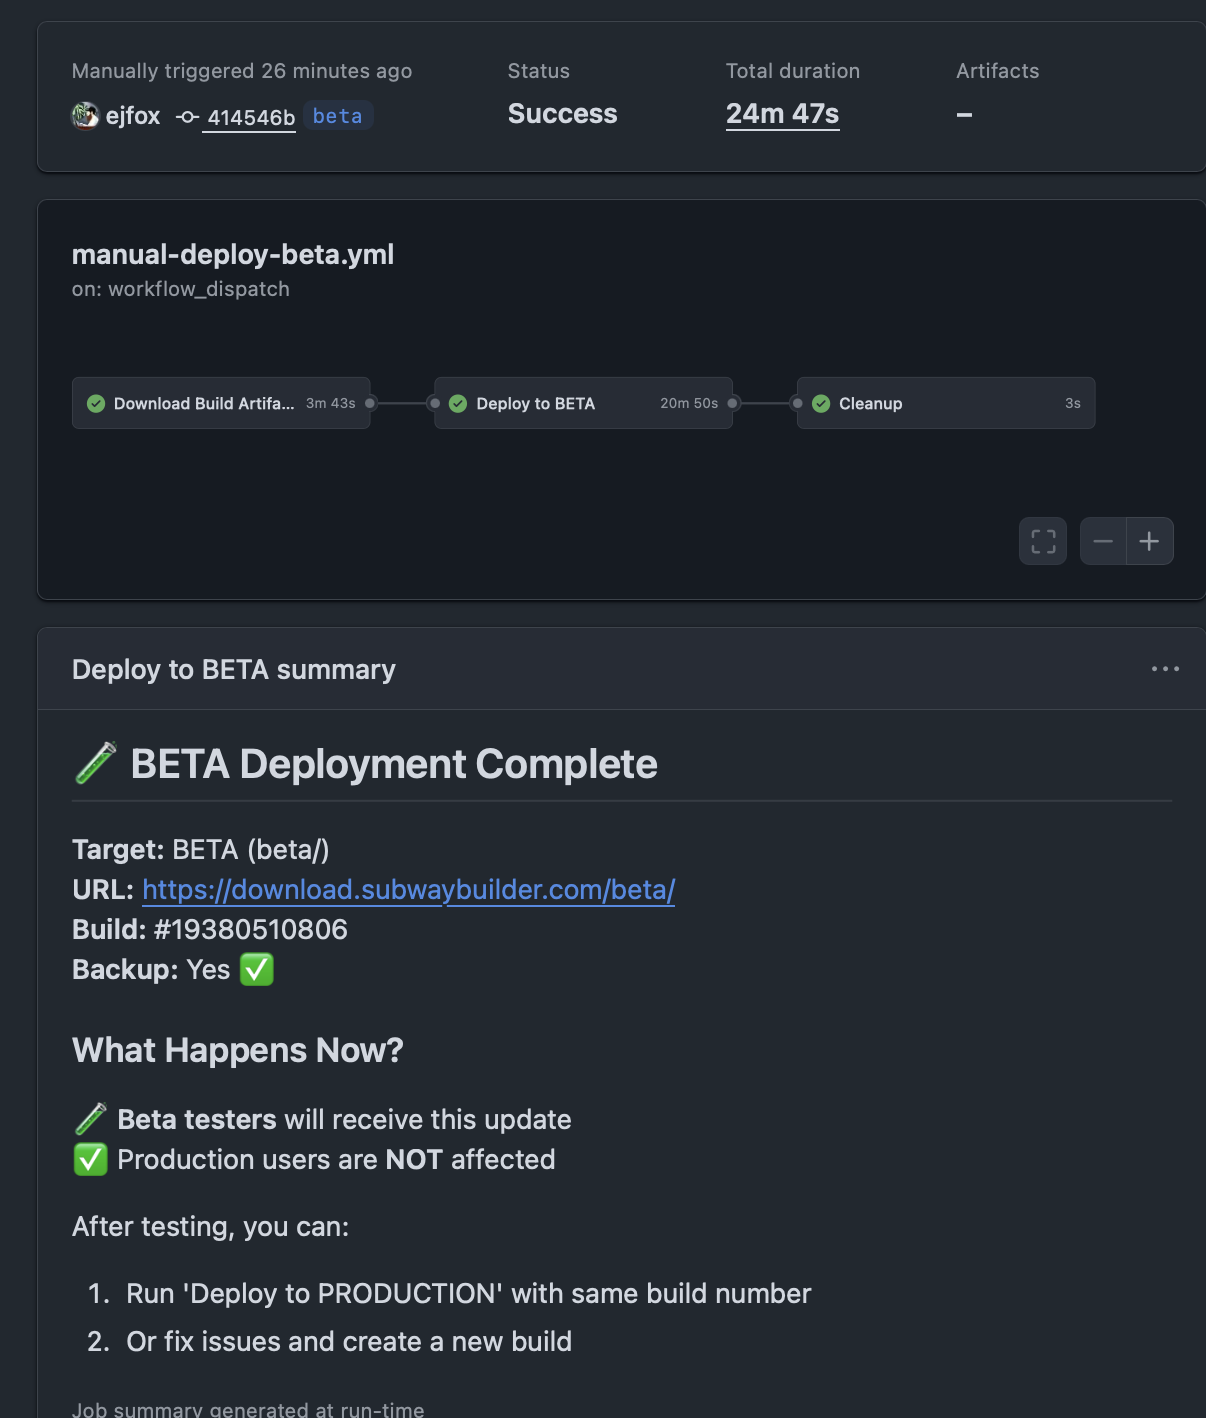The image size is (1206, 1418).
Task: Click the green success check on Download Build Artifacts
Action: (96, 403)
